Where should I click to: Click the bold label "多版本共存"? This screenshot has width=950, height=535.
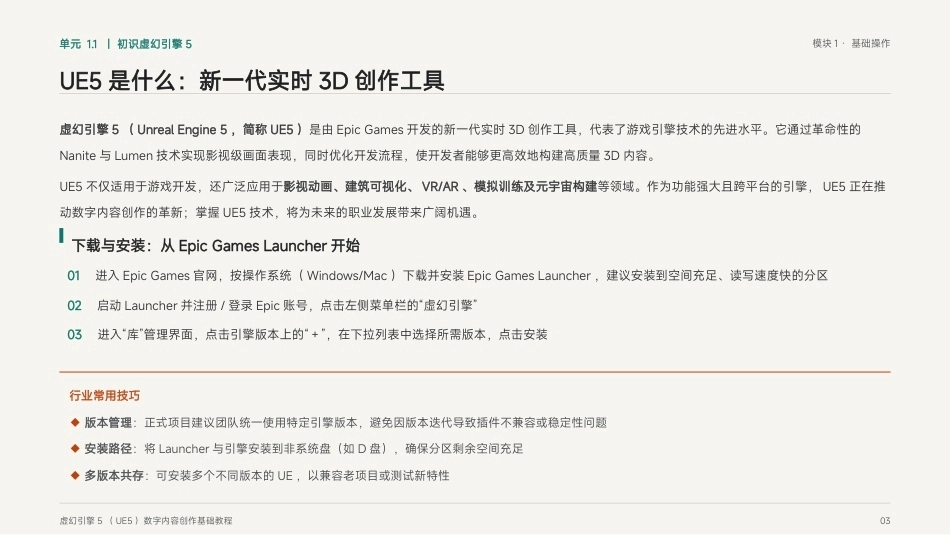[x=114, y=476]
